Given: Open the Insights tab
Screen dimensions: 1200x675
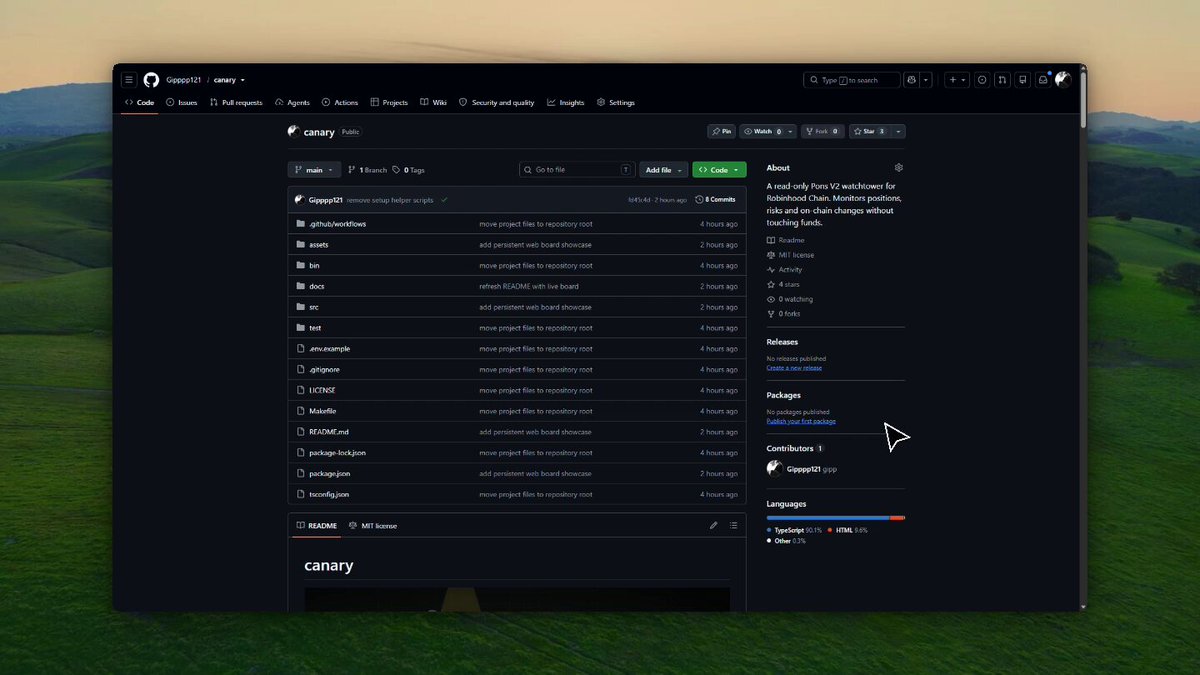Looking at the screenshot, I should [566, 102].
